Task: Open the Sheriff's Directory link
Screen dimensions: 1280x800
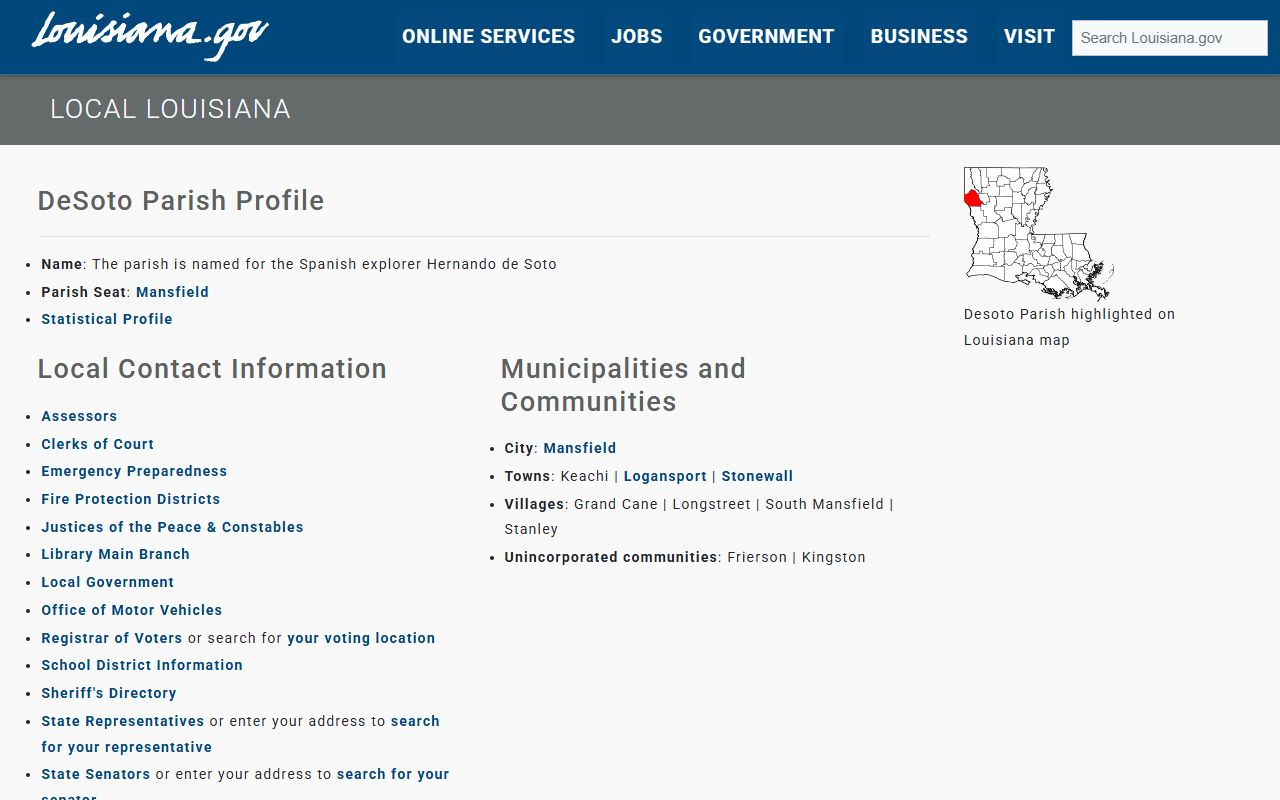Action: (x=109, y=693)
